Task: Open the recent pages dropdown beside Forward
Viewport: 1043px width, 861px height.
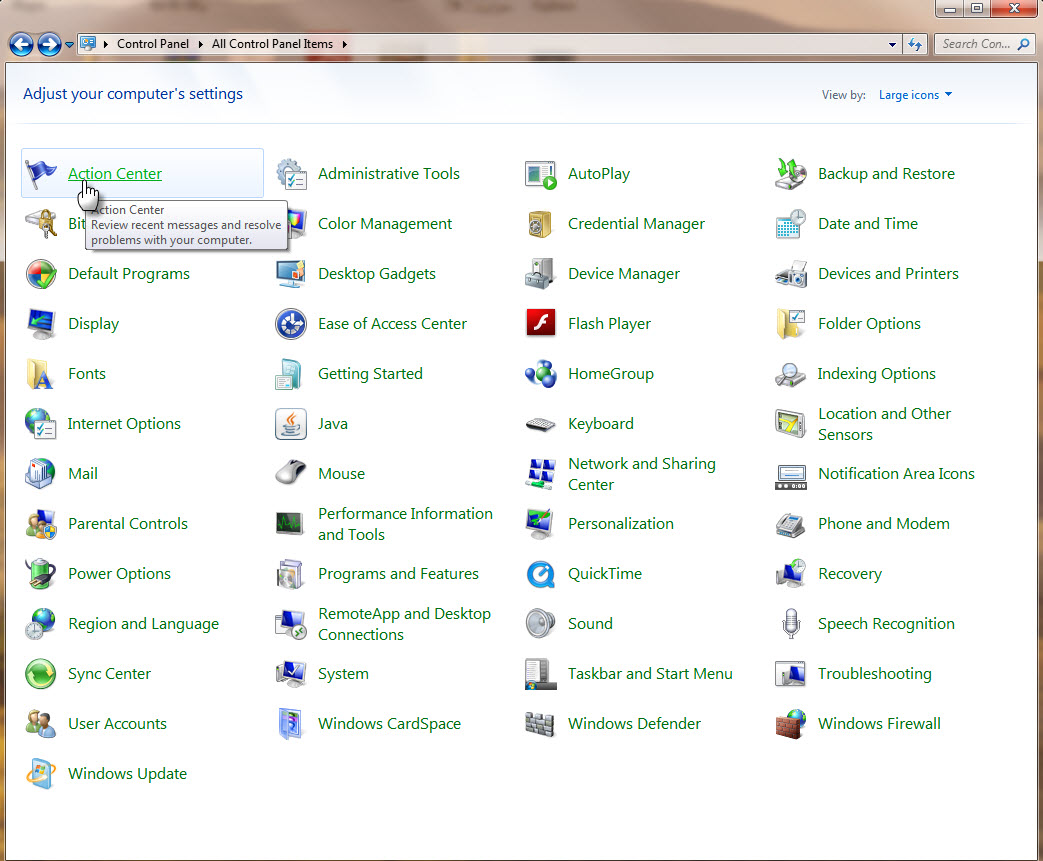Action: pos(69,45)
